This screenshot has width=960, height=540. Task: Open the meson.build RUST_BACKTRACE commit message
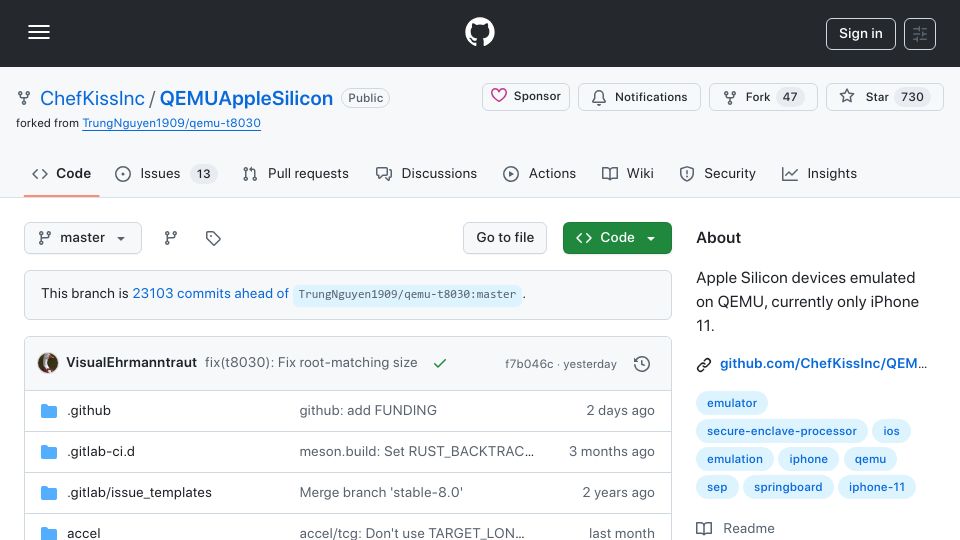point(416,451)
